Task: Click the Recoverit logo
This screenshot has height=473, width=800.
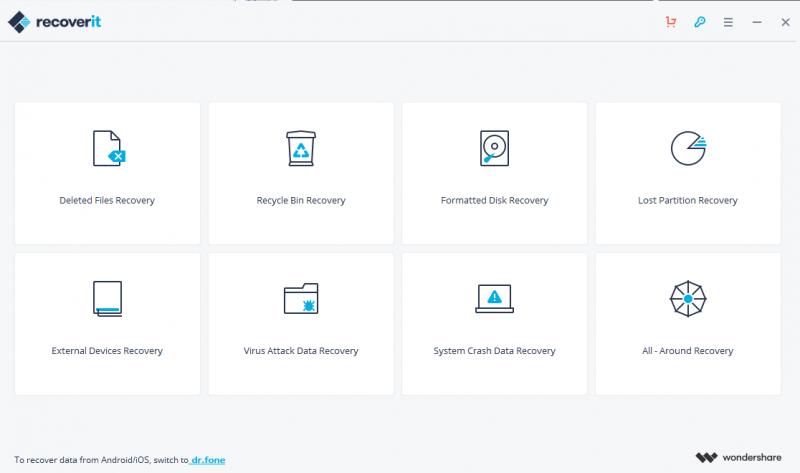Action: pyautogui.click(x=54, y=22)
